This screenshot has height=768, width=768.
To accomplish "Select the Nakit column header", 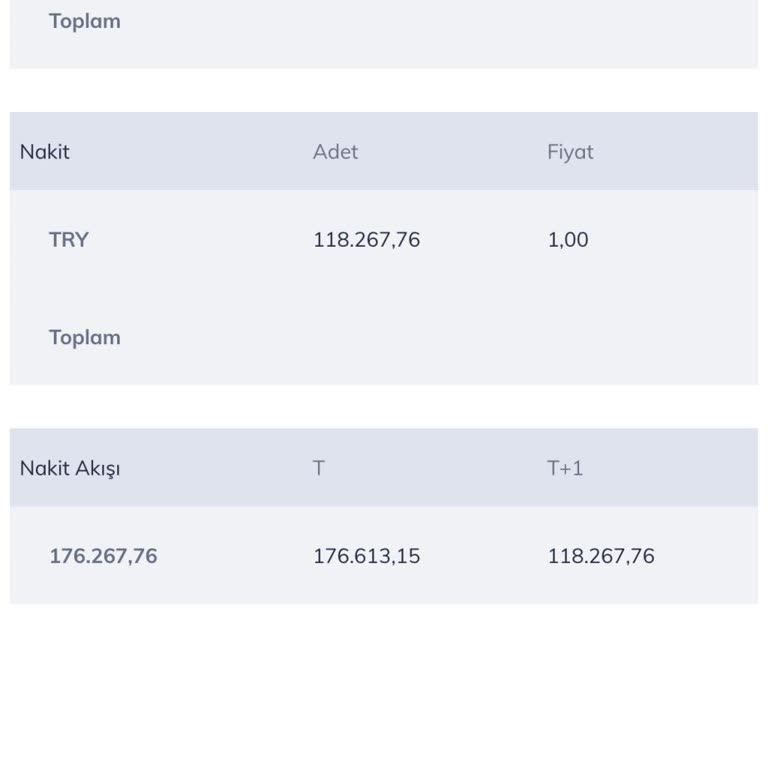I will pos(45,152).
